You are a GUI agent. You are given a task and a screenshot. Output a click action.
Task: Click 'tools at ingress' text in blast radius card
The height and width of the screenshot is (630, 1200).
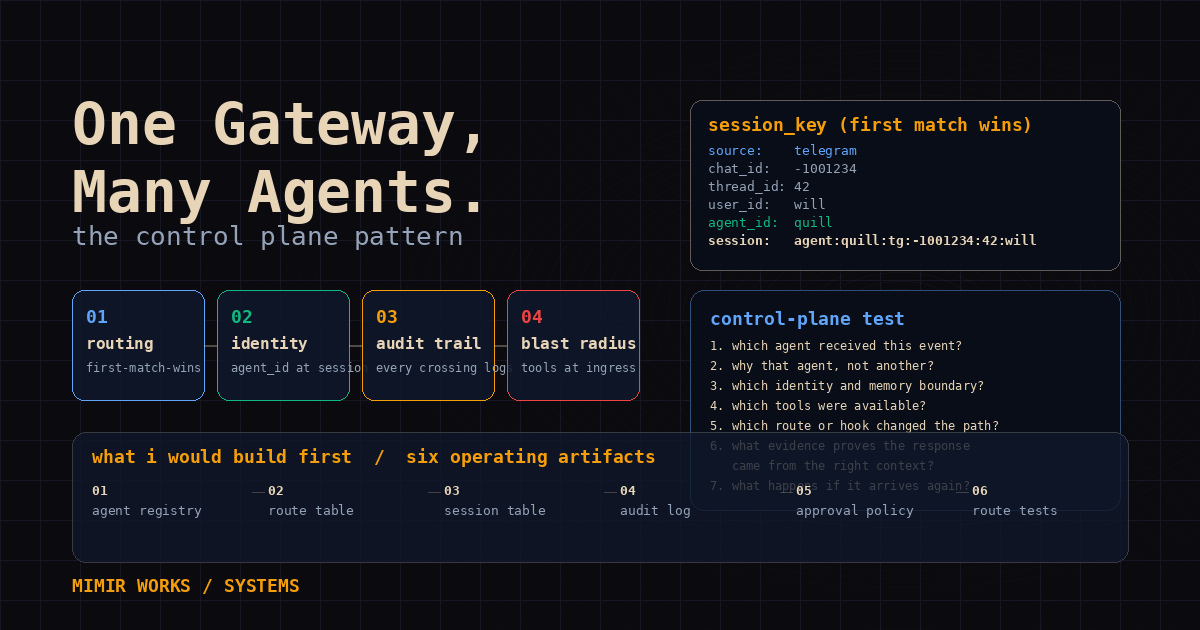pos(578,368)
